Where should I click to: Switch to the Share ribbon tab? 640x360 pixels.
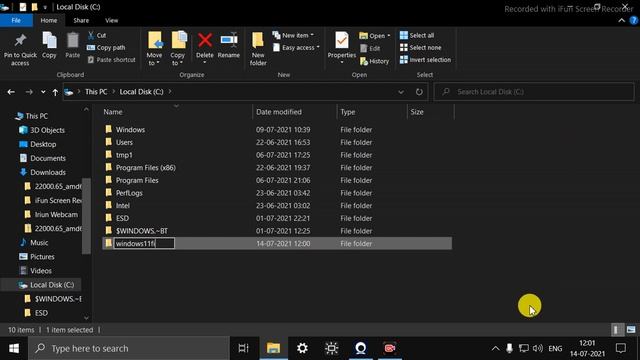[x=81, y=20]
